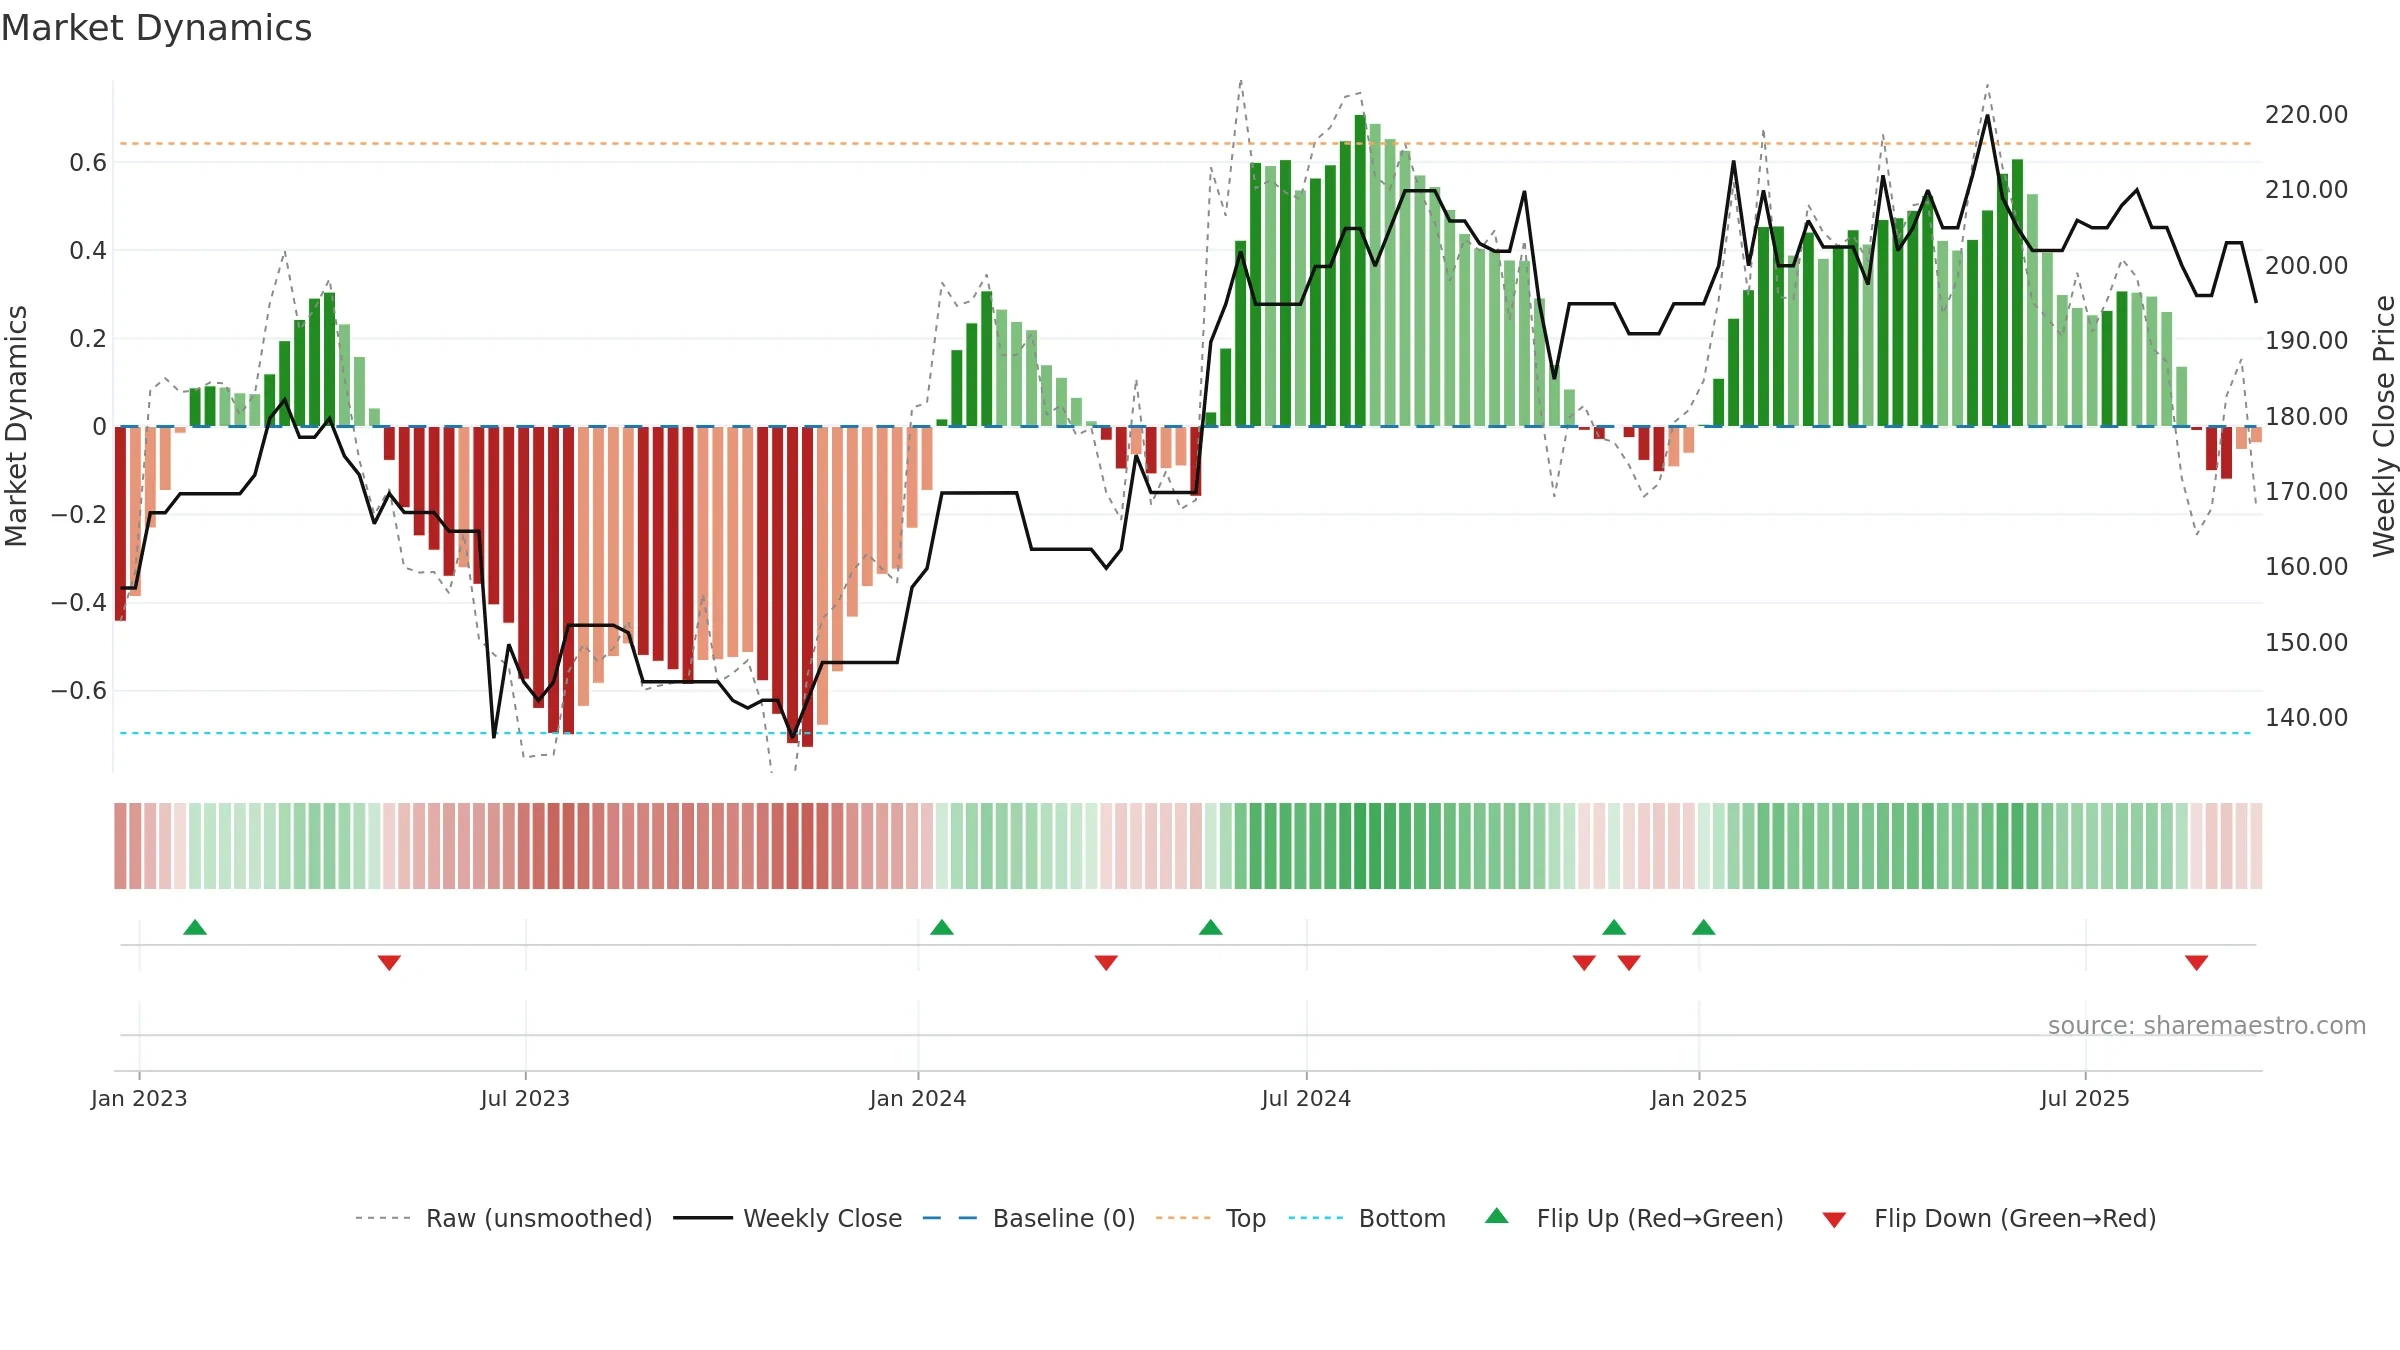Click the 200.00 price axis label
Screen dimensions: 2400x1350
pyautogui.click(x=2306, y=265)
